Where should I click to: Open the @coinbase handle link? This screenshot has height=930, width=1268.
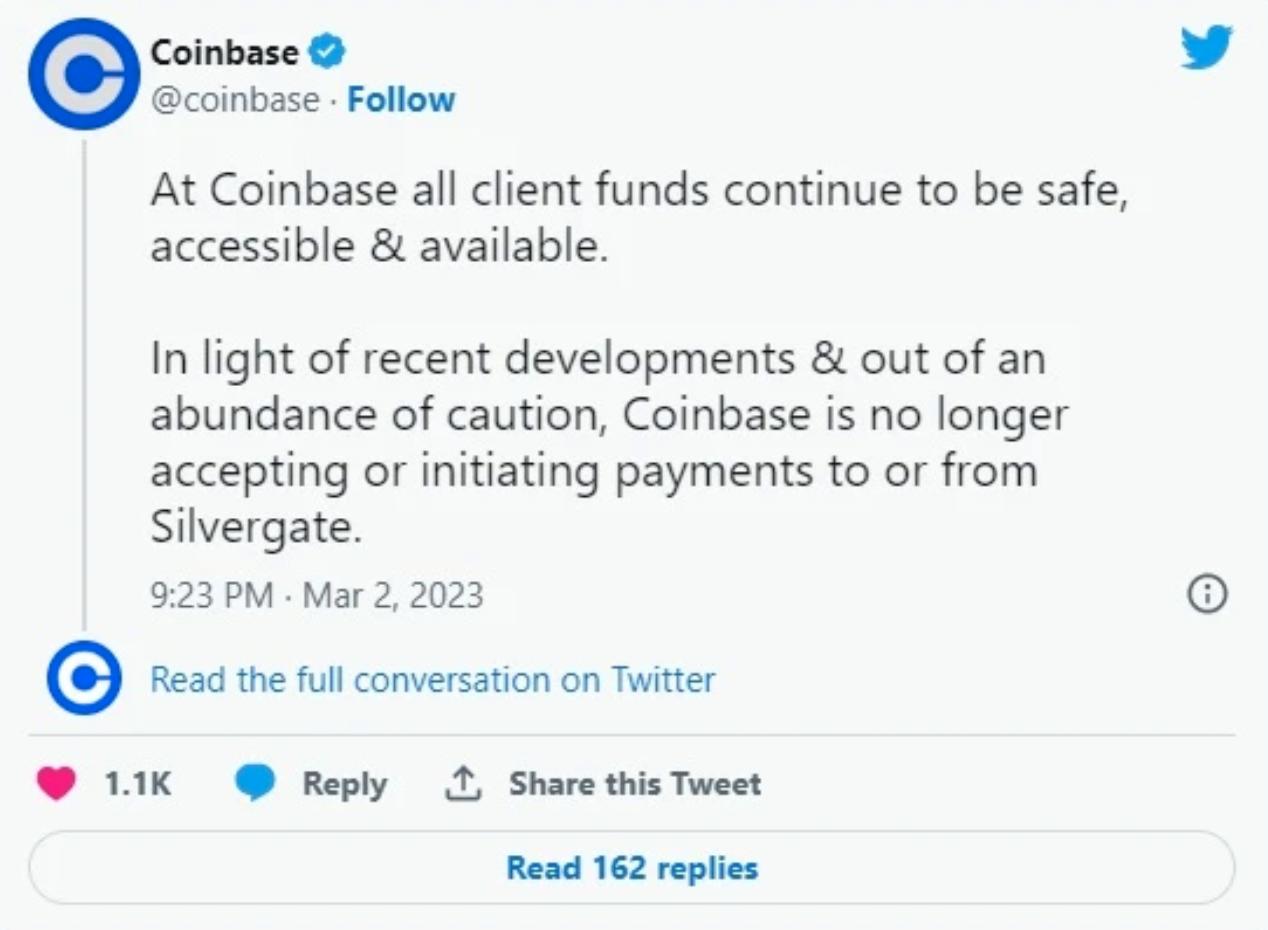pos(235,100)
